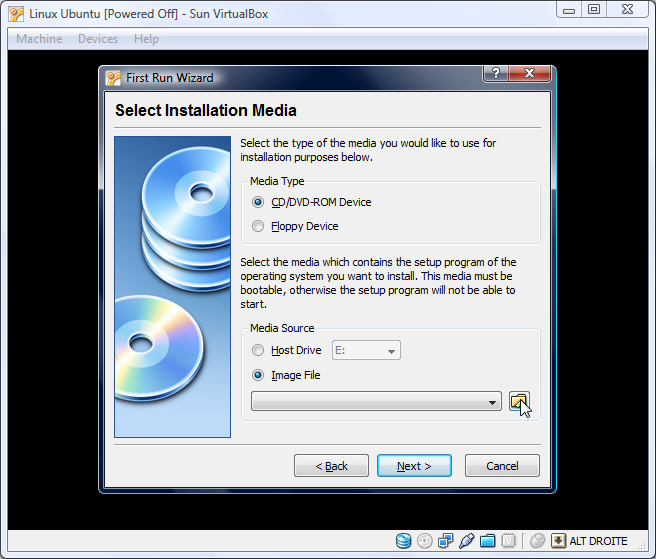Click the Next button

[x=414, y=466]
